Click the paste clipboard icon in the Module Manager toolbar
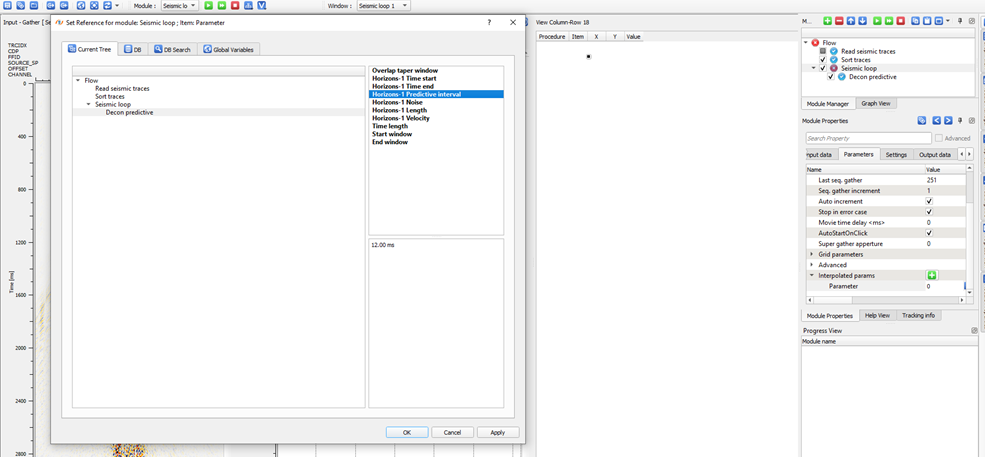Viewport: 985px width, 457px height. tap(927, 21)
